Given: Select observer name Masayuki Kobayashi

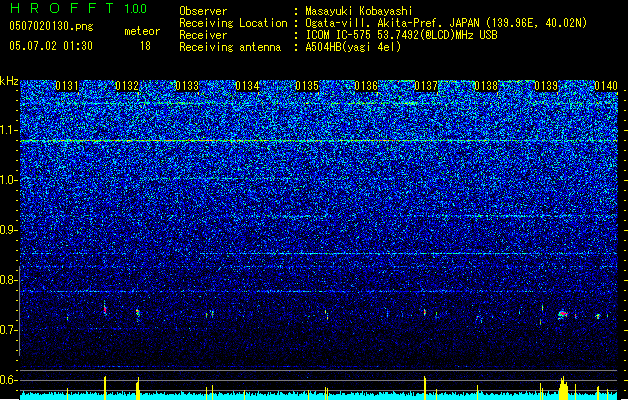Looking at the screenshot, I should point(359,11).
